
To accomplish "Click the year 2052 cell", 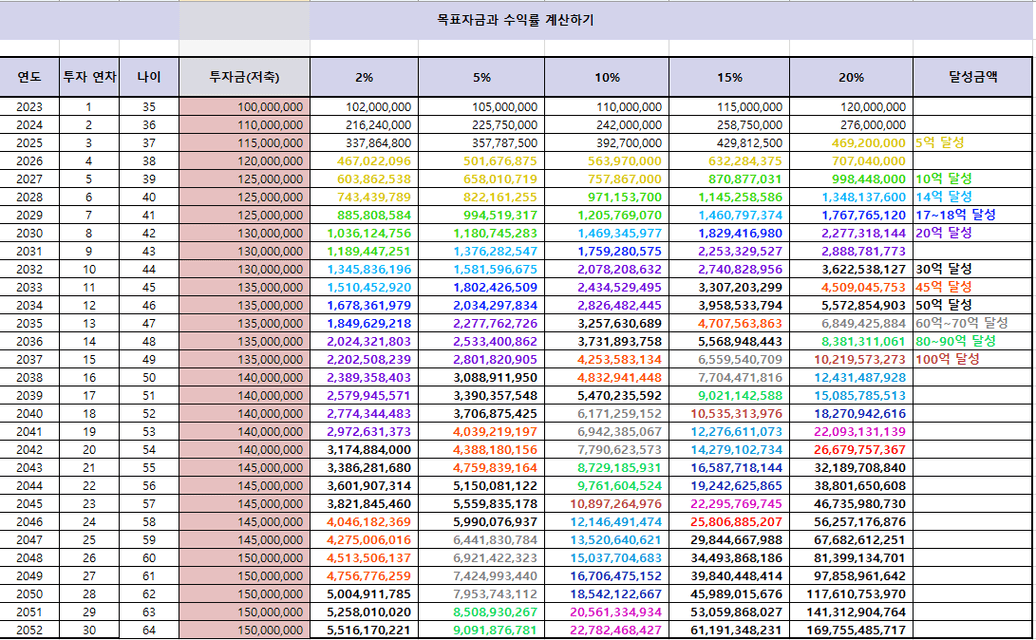I will pos(29,630).
